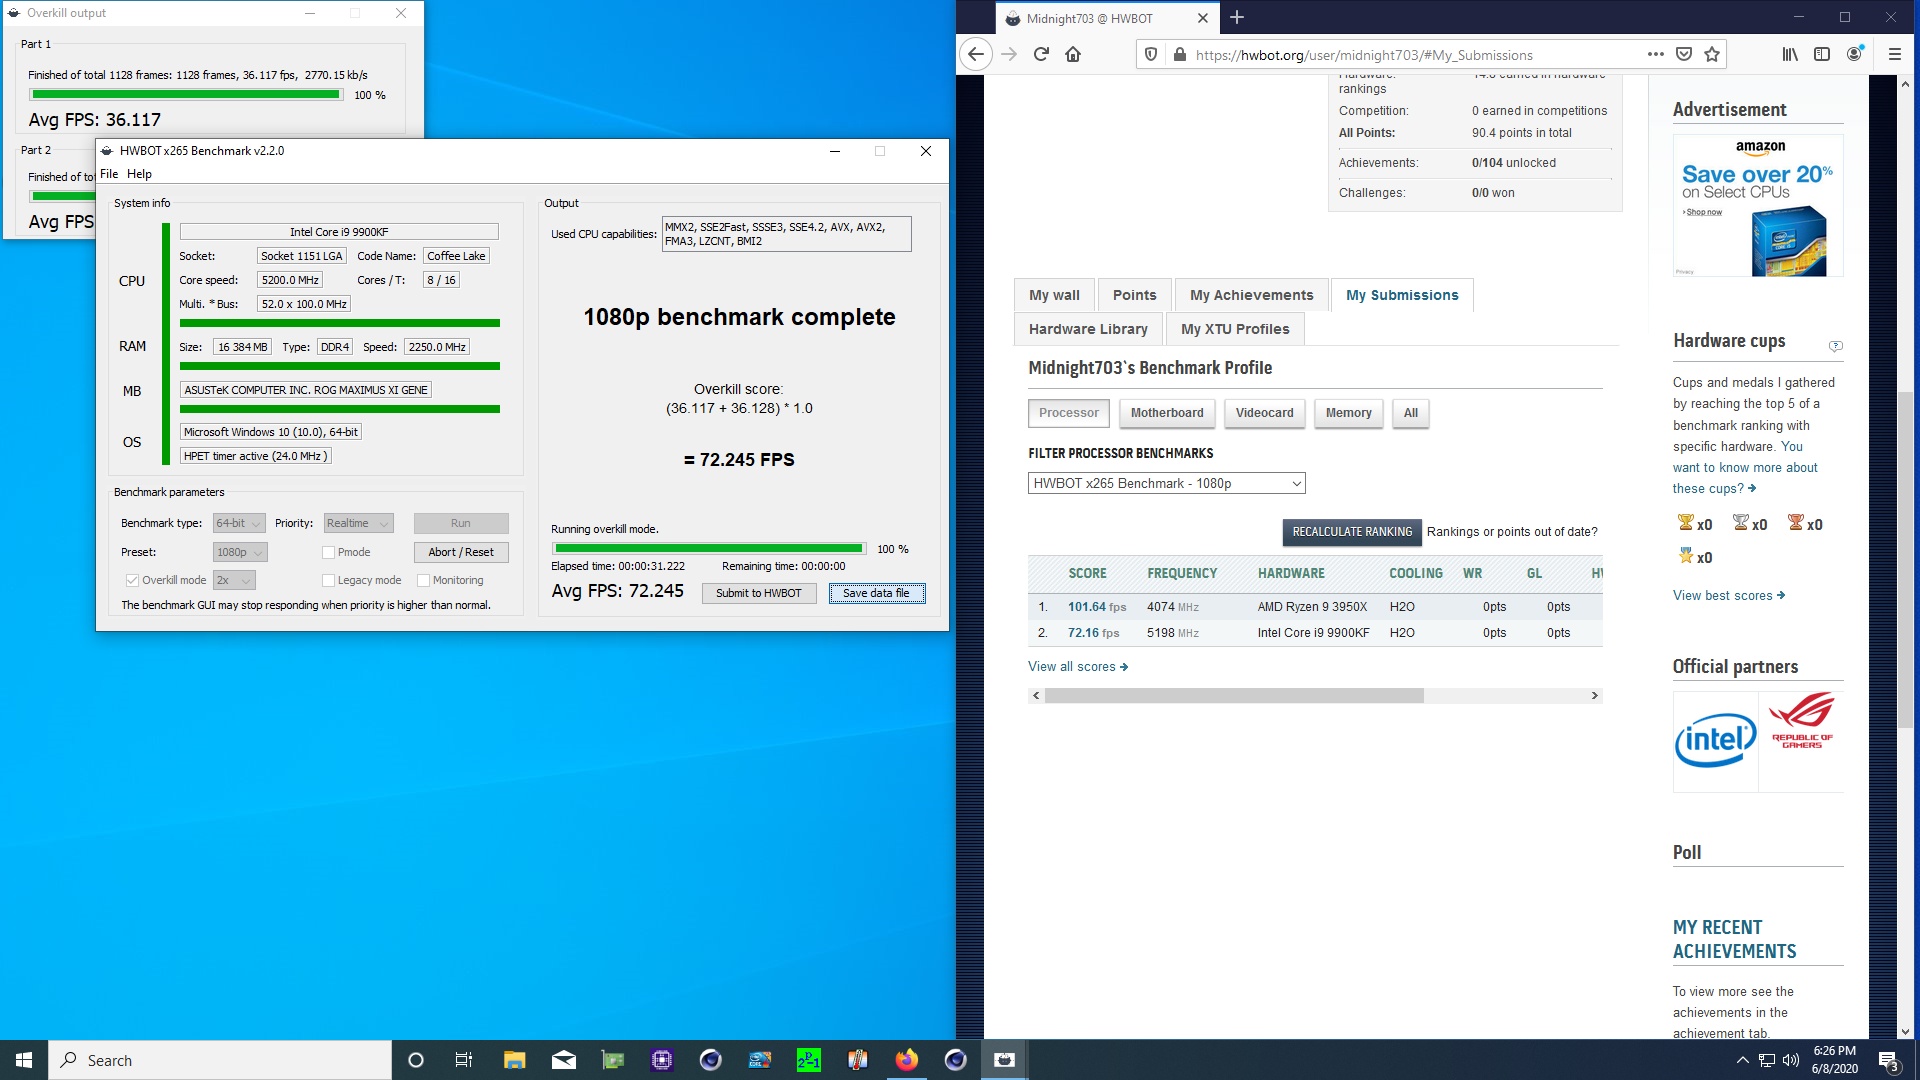Enable the Pmode checkbox
The image size is (1920, 1080).
[328, 552]
